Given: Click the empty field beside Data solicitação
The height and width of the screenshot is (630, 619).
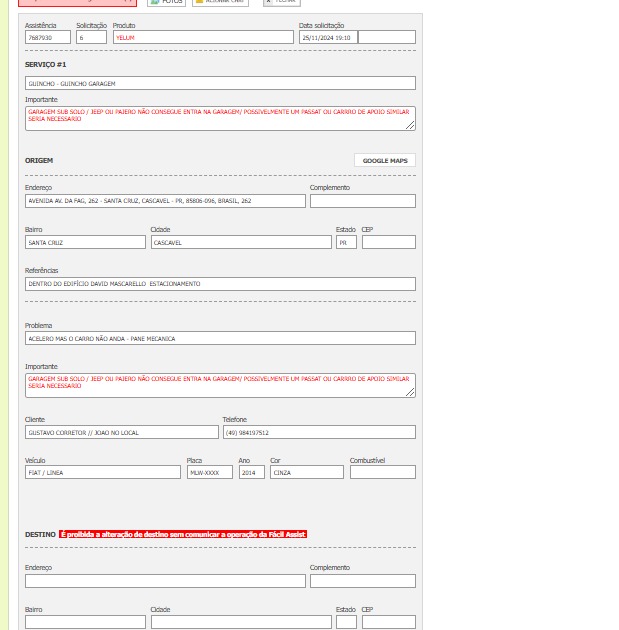Looking at the screenshot, I should tap(387, 37).
